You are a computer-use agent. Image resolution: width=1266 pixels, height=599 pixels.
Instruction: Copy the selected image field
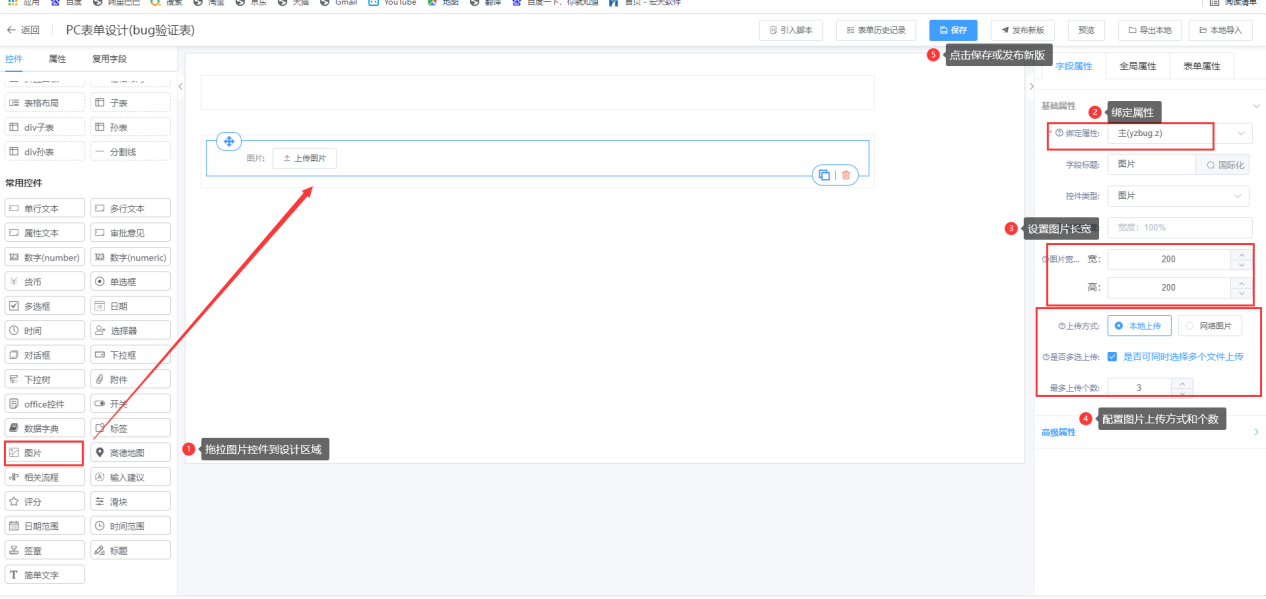(x=824, y=175)
